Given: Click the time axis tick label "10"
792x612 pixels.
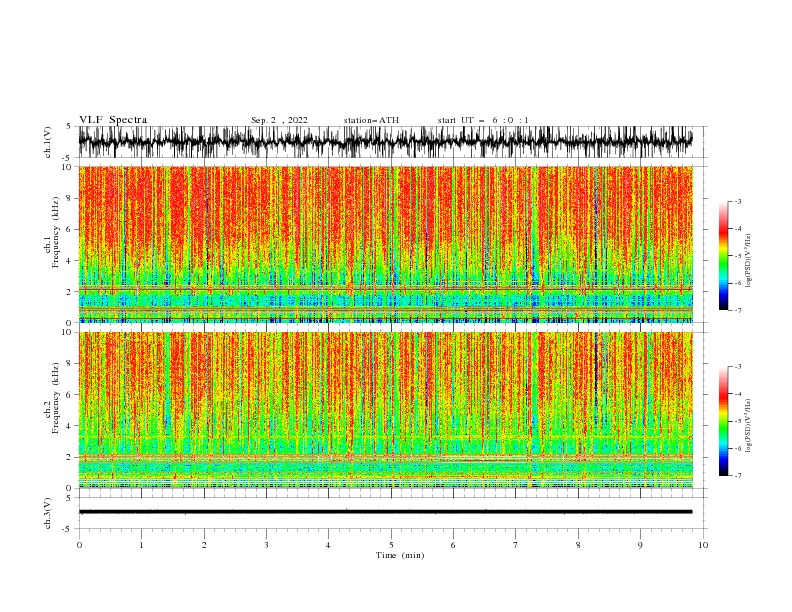Looking at the screenshot, I should click(x=703, y=545).
